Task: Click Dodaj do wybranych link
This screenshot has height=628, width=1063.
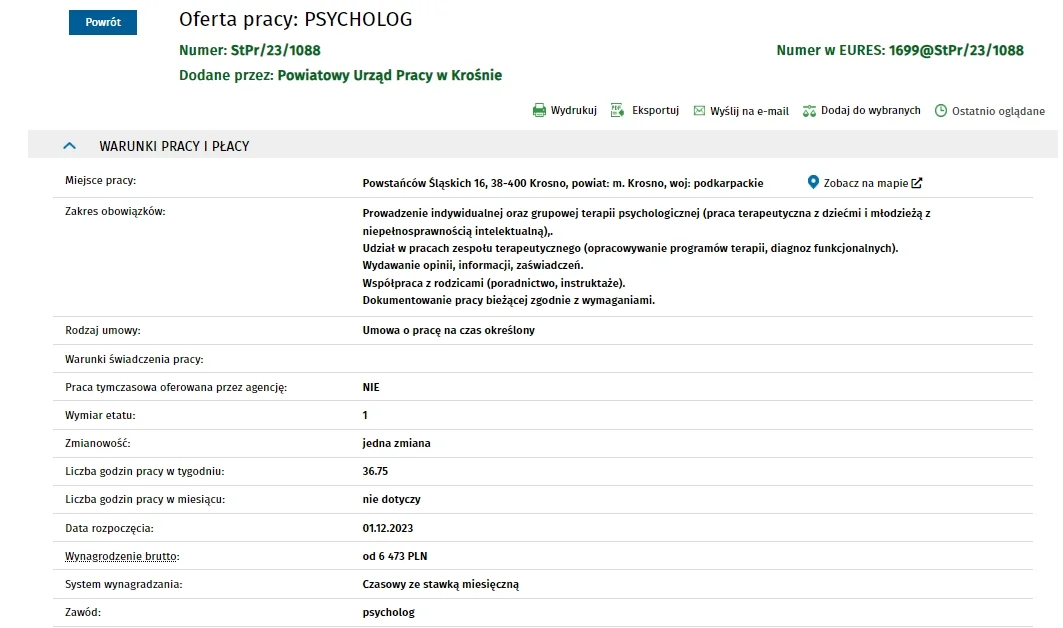Action: click(870, 111)
